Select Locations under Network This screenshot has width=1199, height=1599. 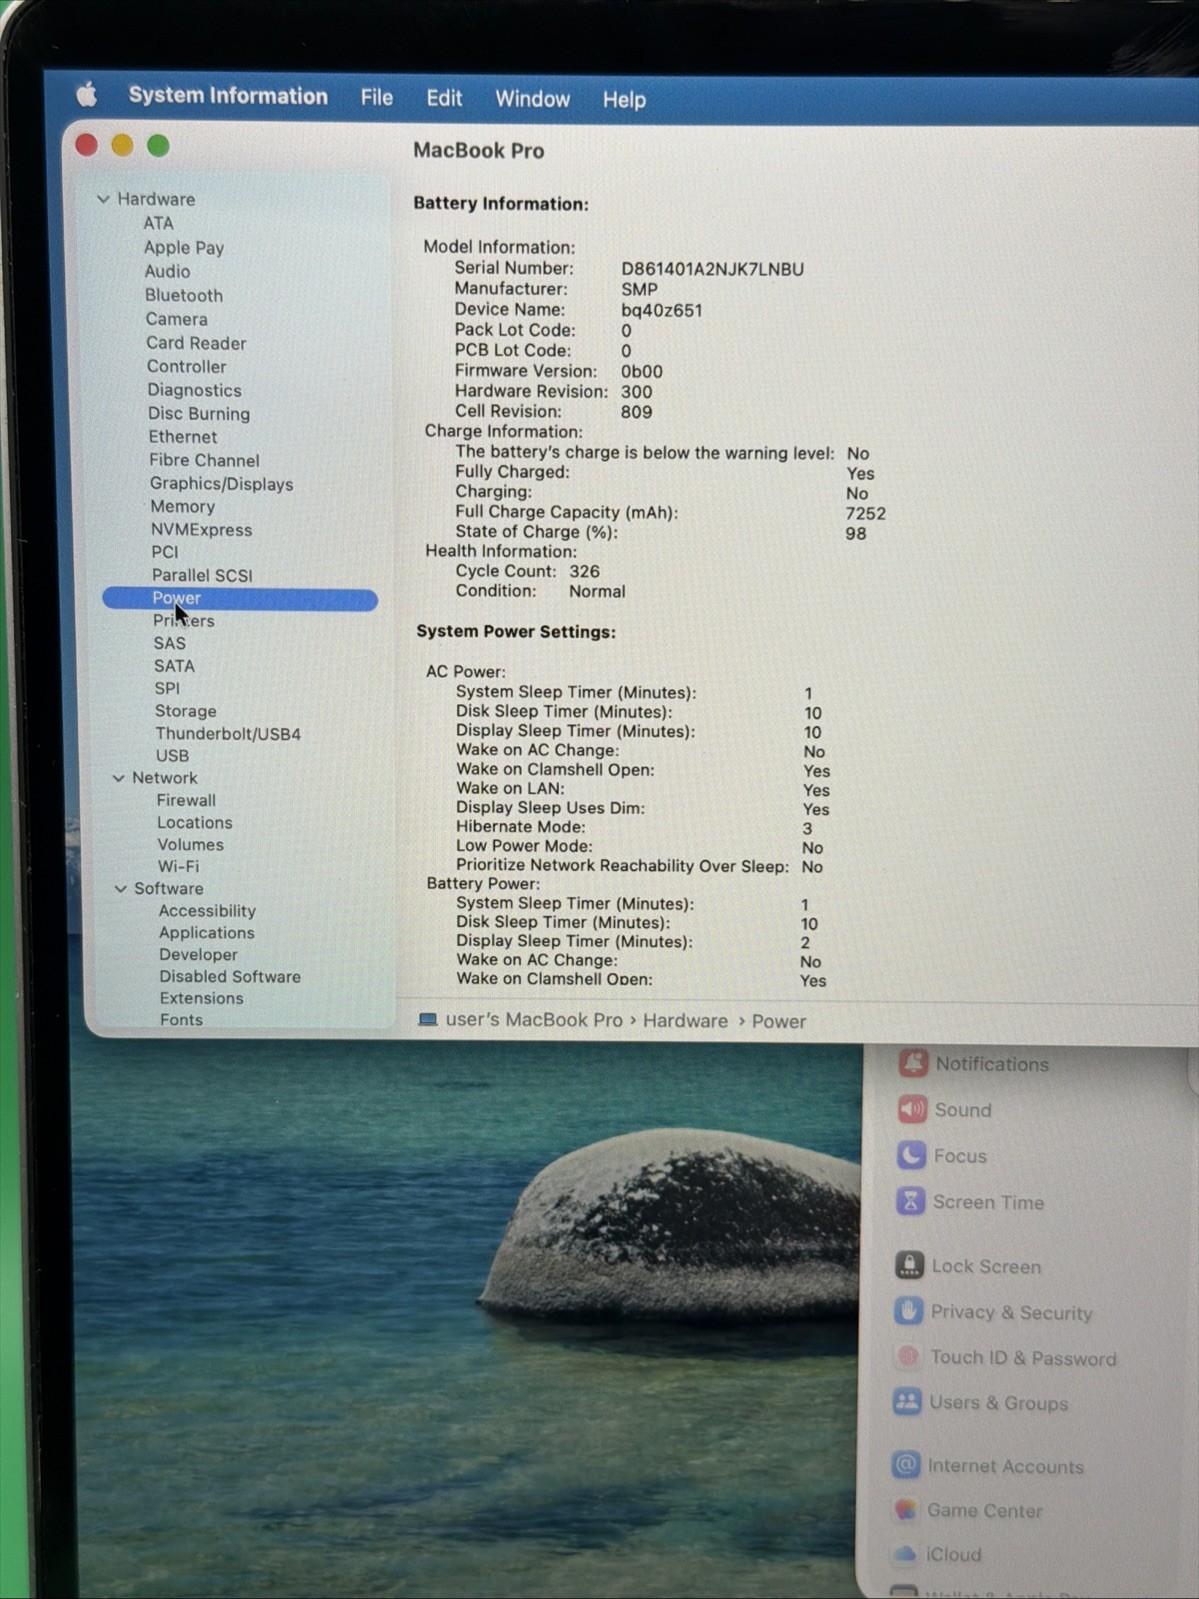coord(194,822)
